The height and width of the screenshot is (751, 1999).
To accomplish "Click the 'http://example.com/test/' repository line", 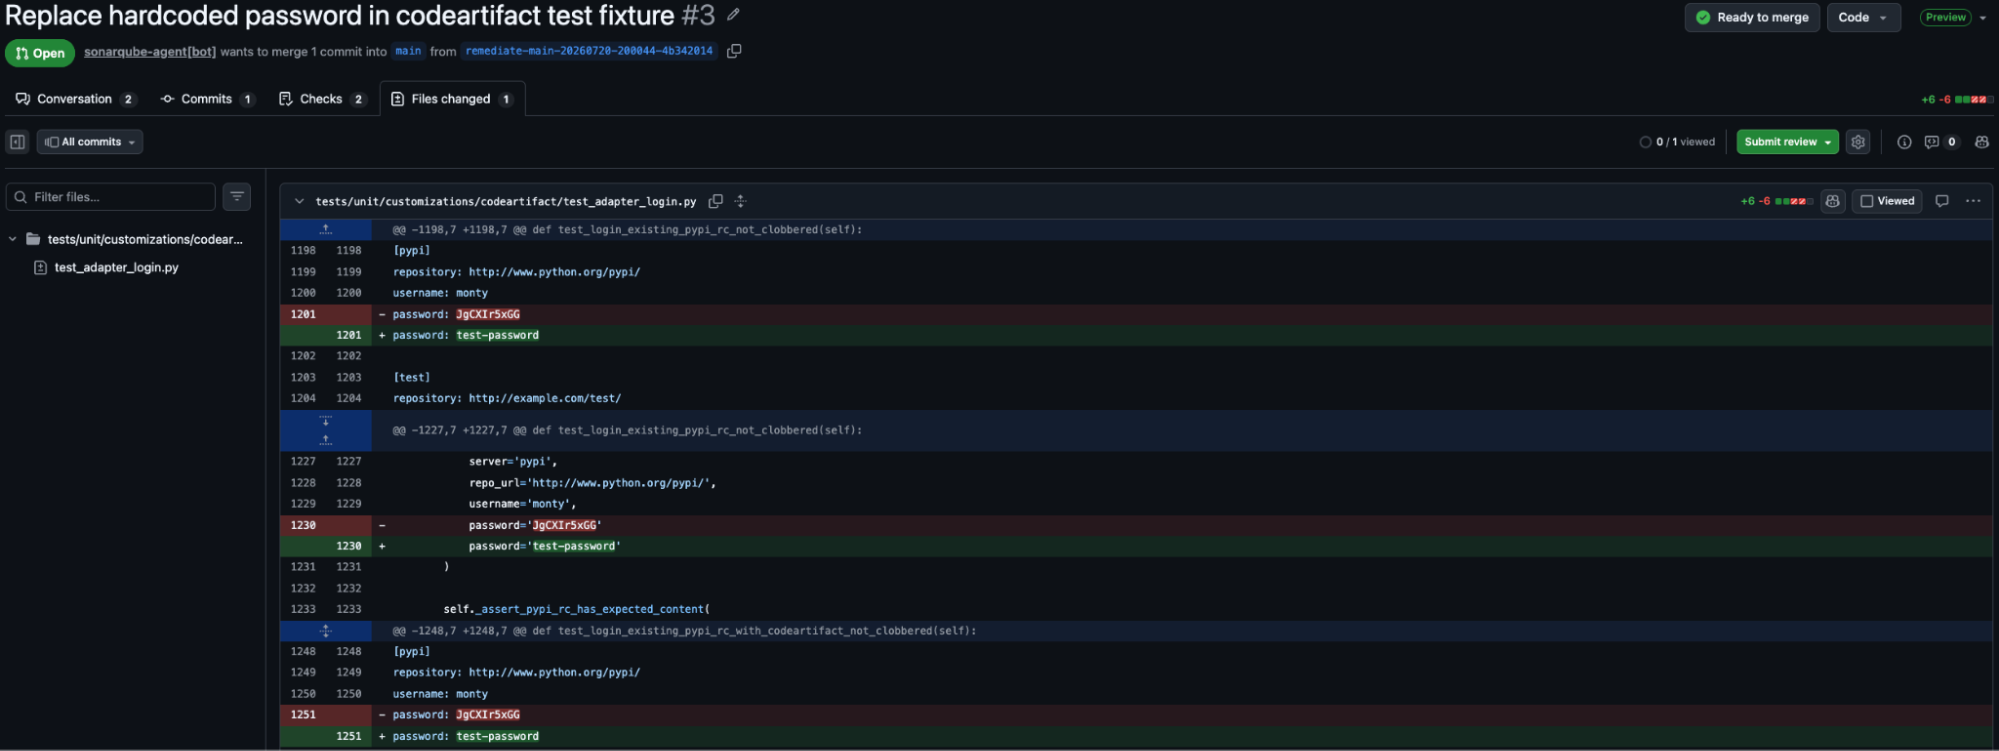I will point(507,398).
